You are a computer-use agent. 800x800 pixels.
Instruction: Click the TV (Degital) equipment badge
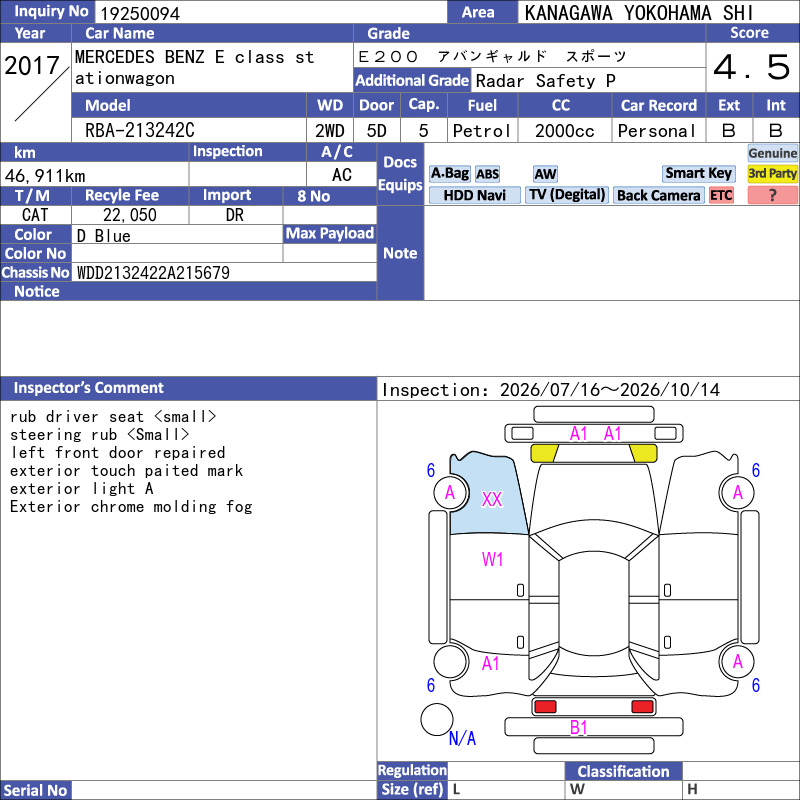point(567,195)
